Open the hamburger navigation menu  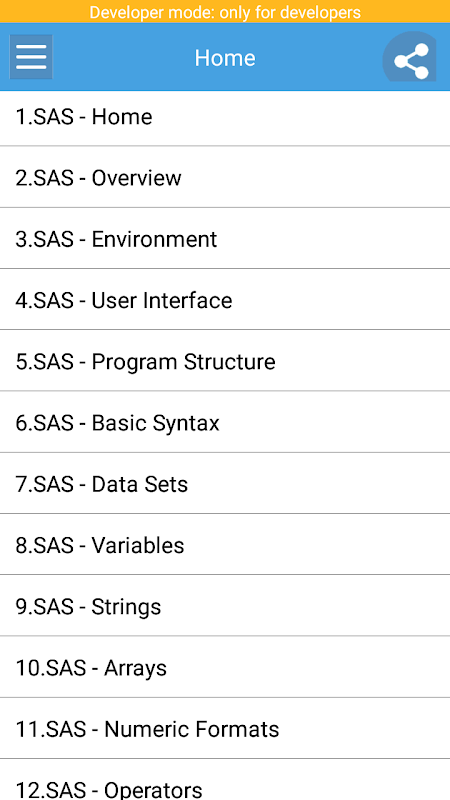31,57
